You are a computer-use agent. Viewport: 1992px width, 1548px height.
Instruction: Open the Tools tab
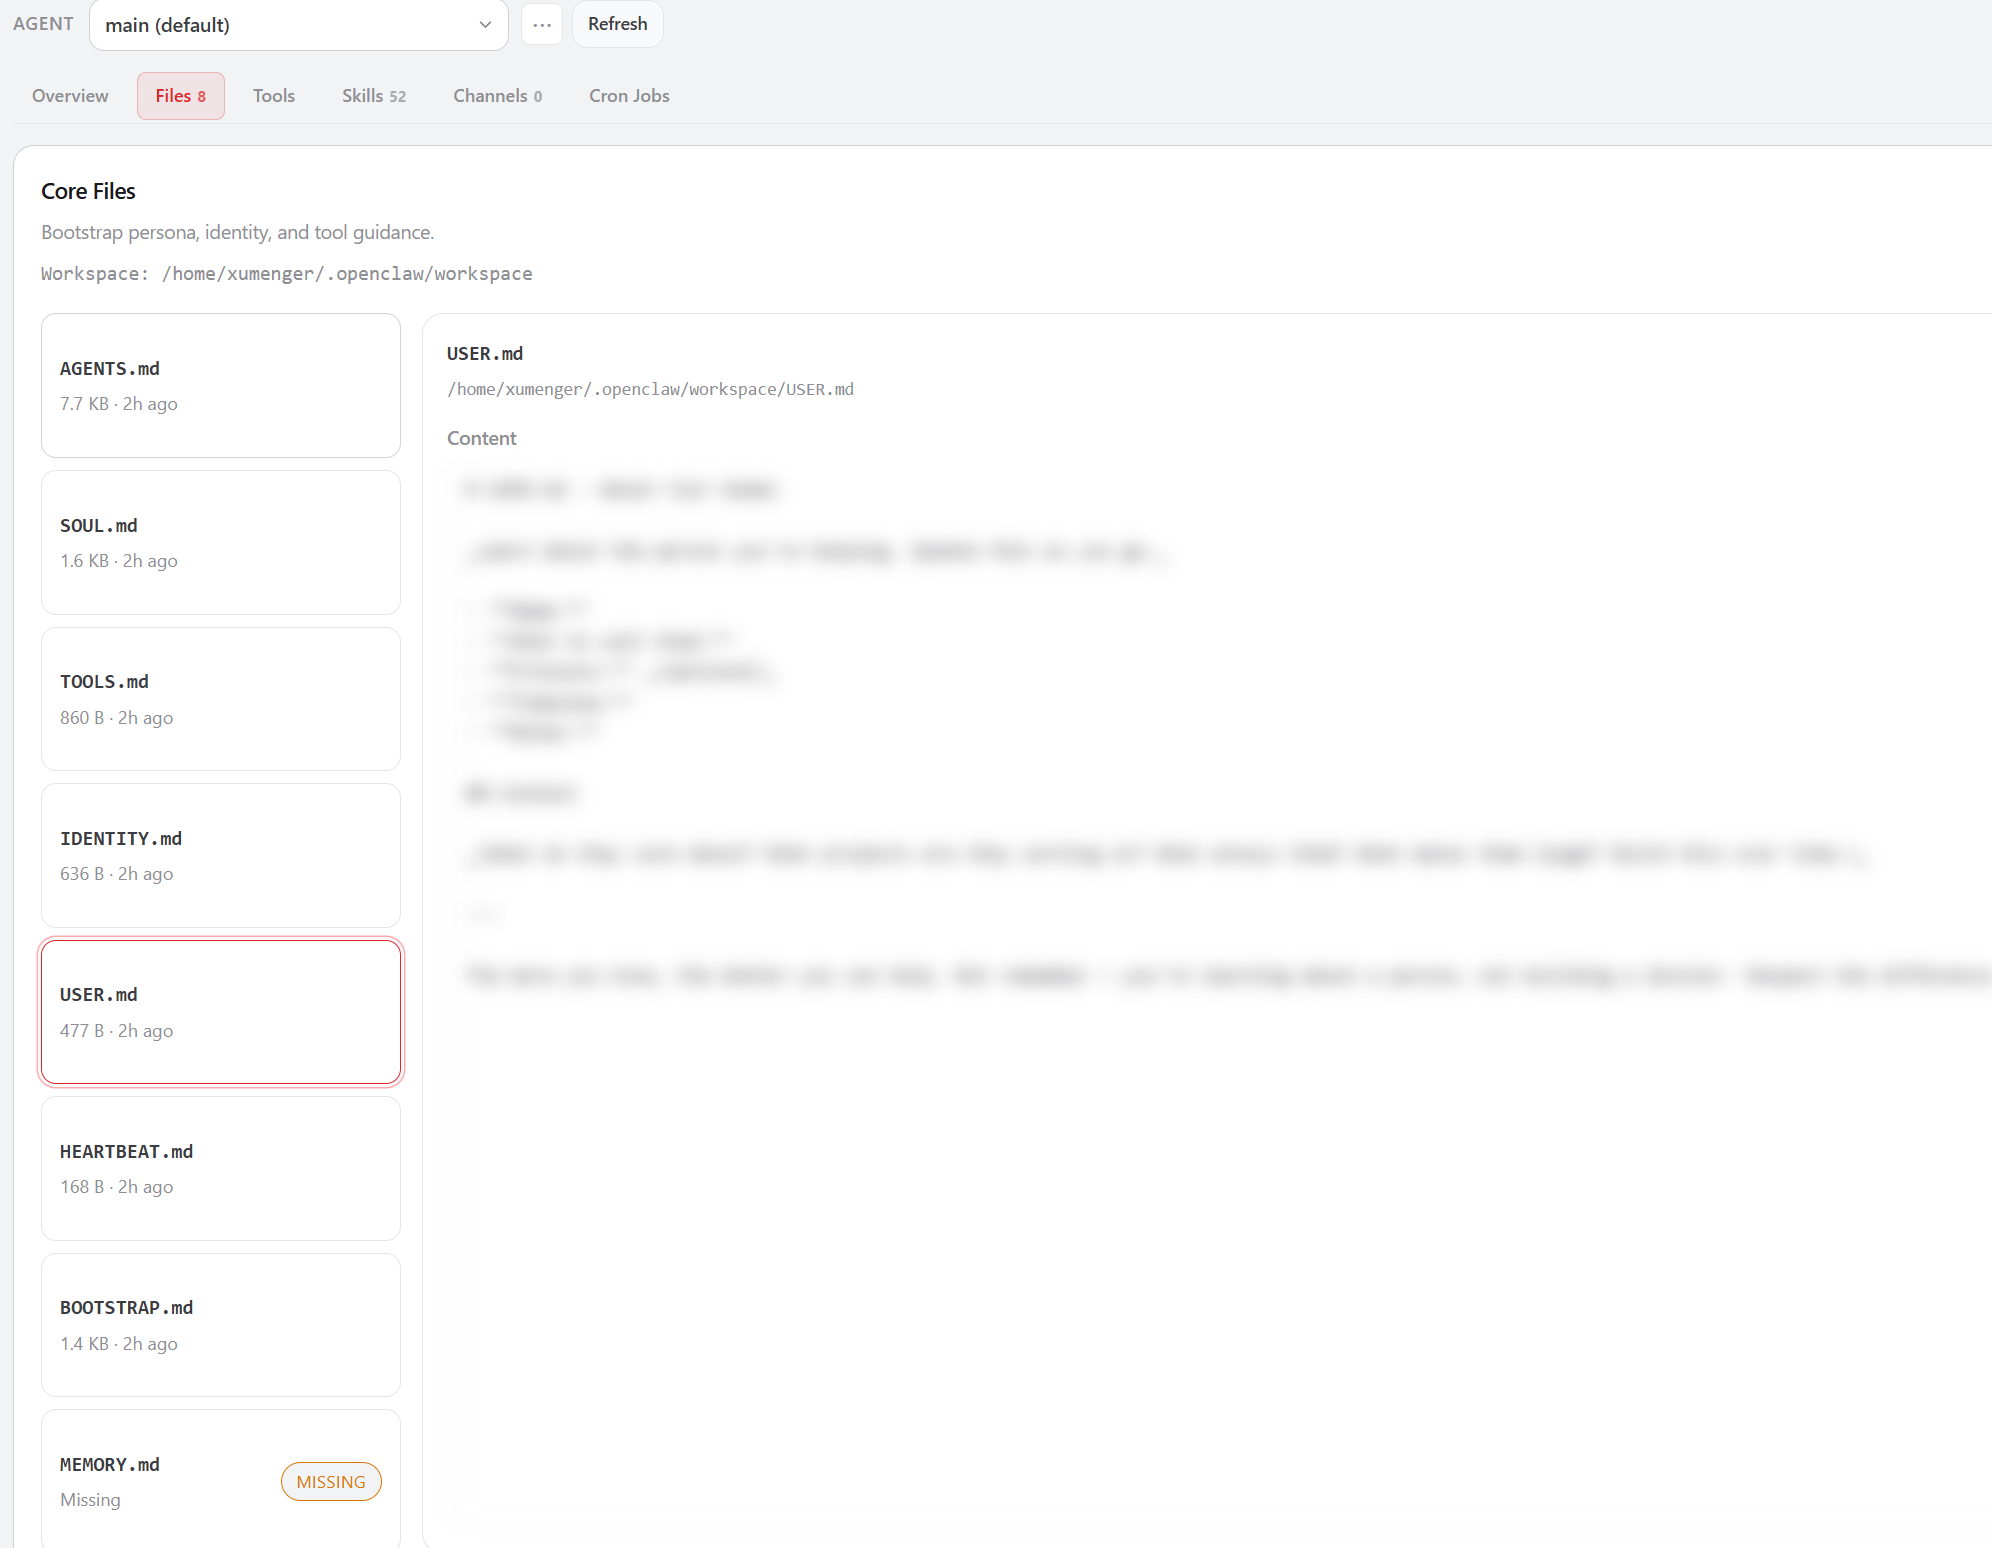click(273, 96)
